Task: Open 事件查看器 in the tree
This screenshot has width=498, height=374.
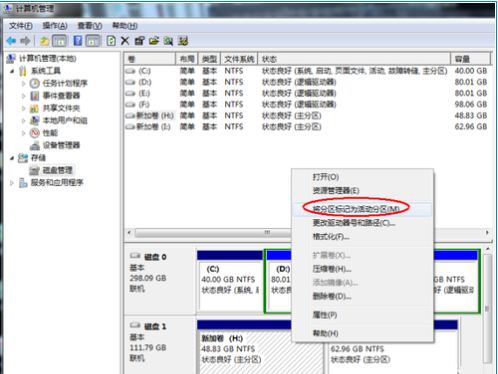Action: pos(61,96)
